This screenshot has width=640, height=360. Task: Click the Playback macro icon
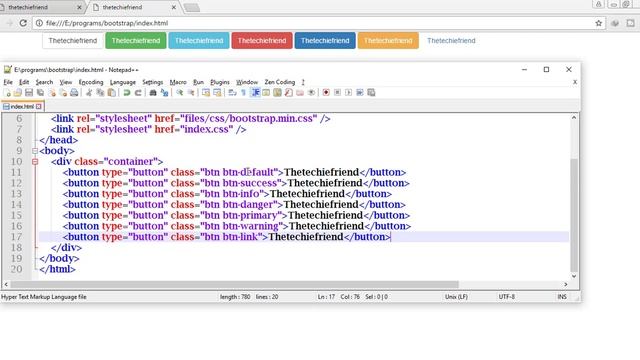point(348,93)
